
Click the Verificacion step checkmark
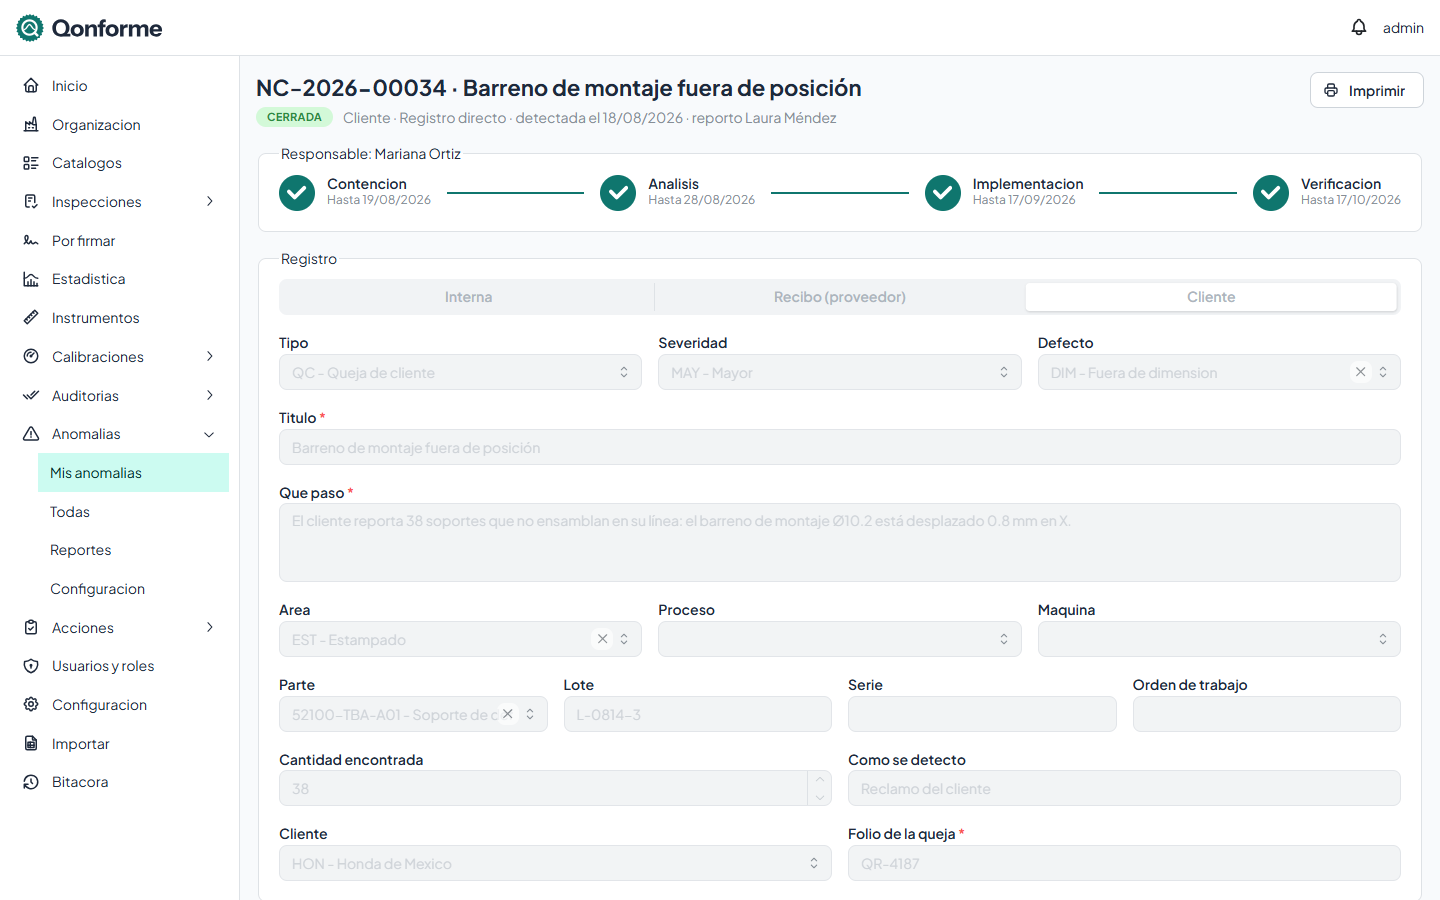(1271, 193)
